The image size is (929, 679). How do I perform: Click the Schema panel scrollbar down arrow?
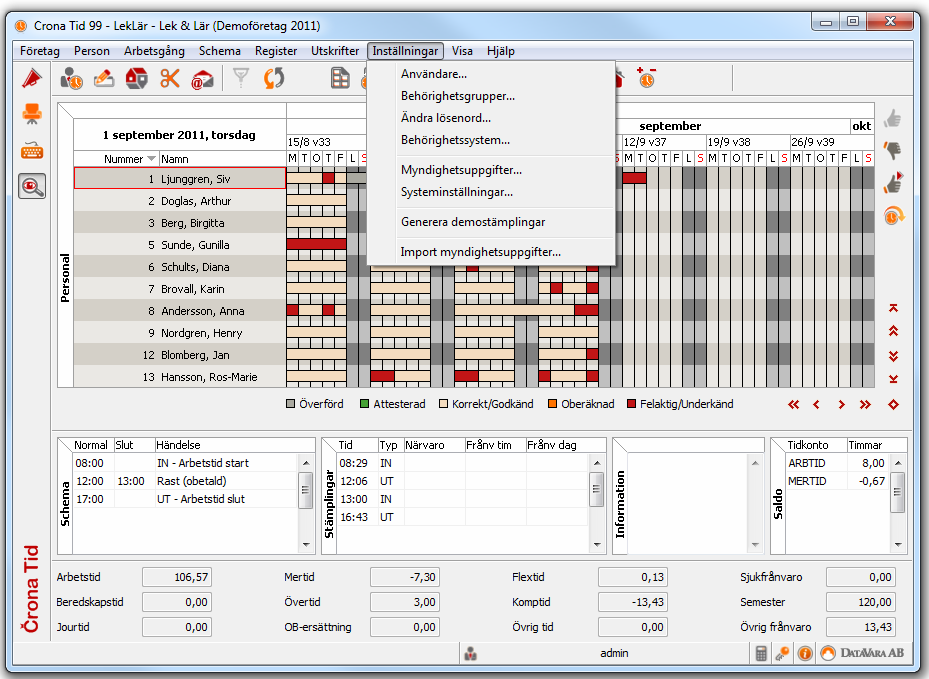click(x=306, y=545)
